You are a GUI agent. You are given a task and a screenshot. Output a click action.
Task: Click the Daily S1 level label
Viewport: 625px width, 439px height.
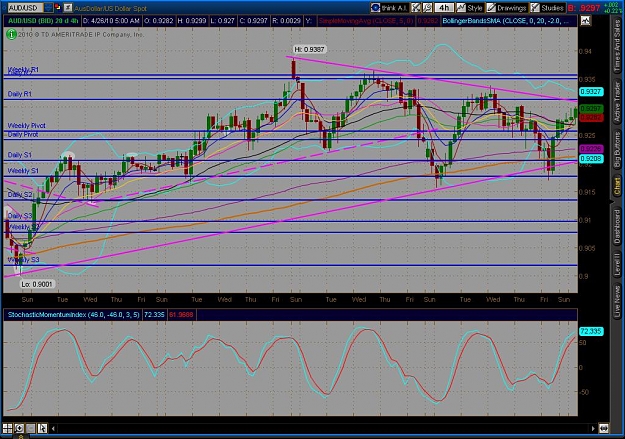(20, 155)
